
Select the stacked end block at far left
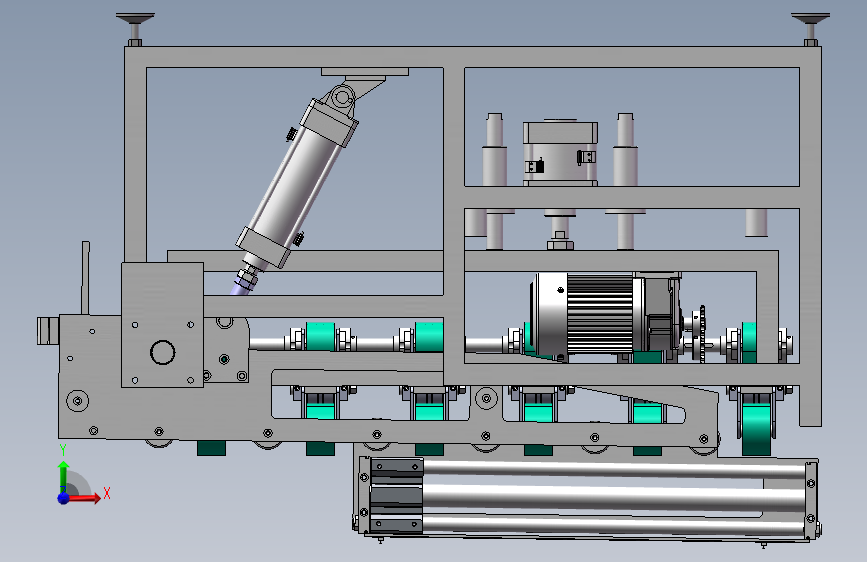pos(48,330)
